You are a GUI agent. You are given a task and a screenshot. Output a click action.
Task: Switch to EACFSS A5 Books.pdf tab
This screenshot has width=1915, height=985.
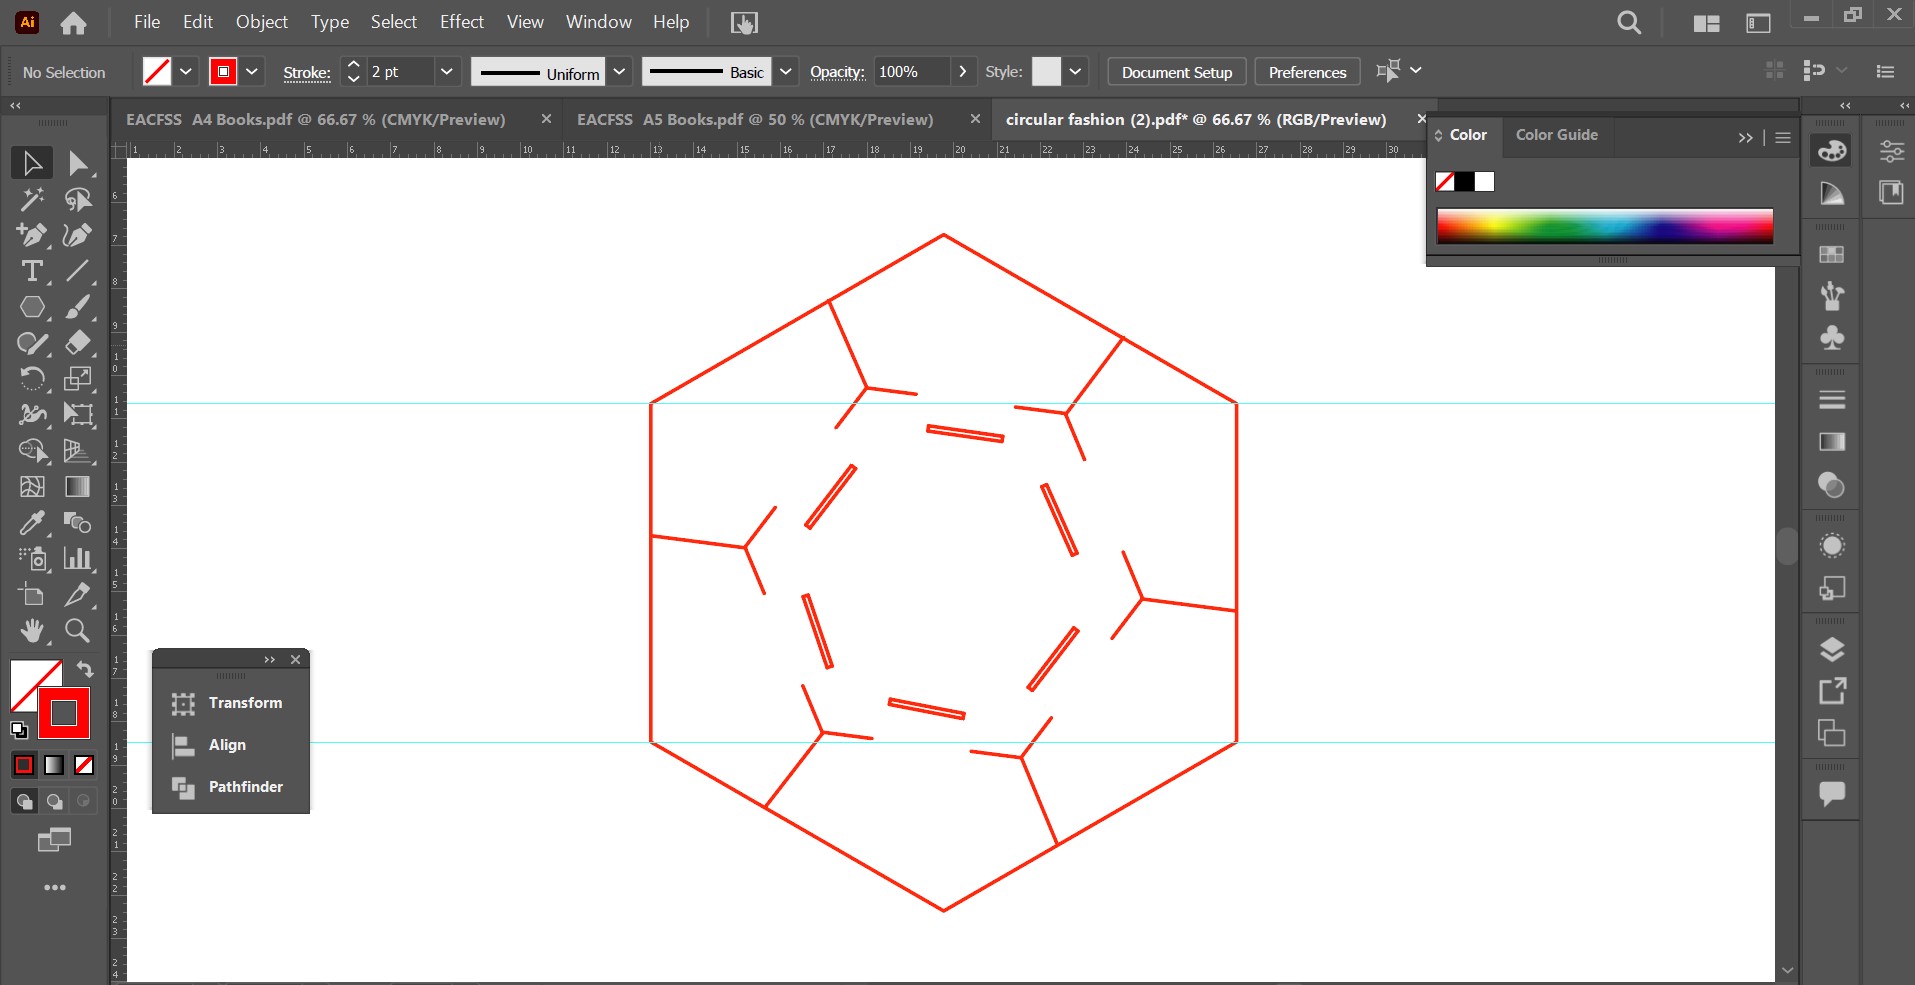pos(755,119)
